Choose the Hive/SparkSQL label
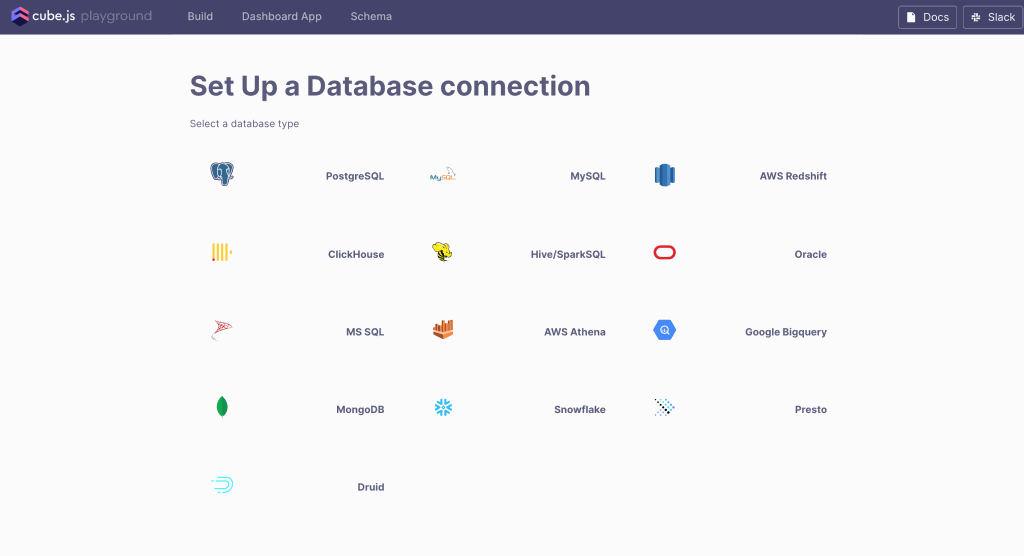1024x556 pixels. tap(568, 254)
